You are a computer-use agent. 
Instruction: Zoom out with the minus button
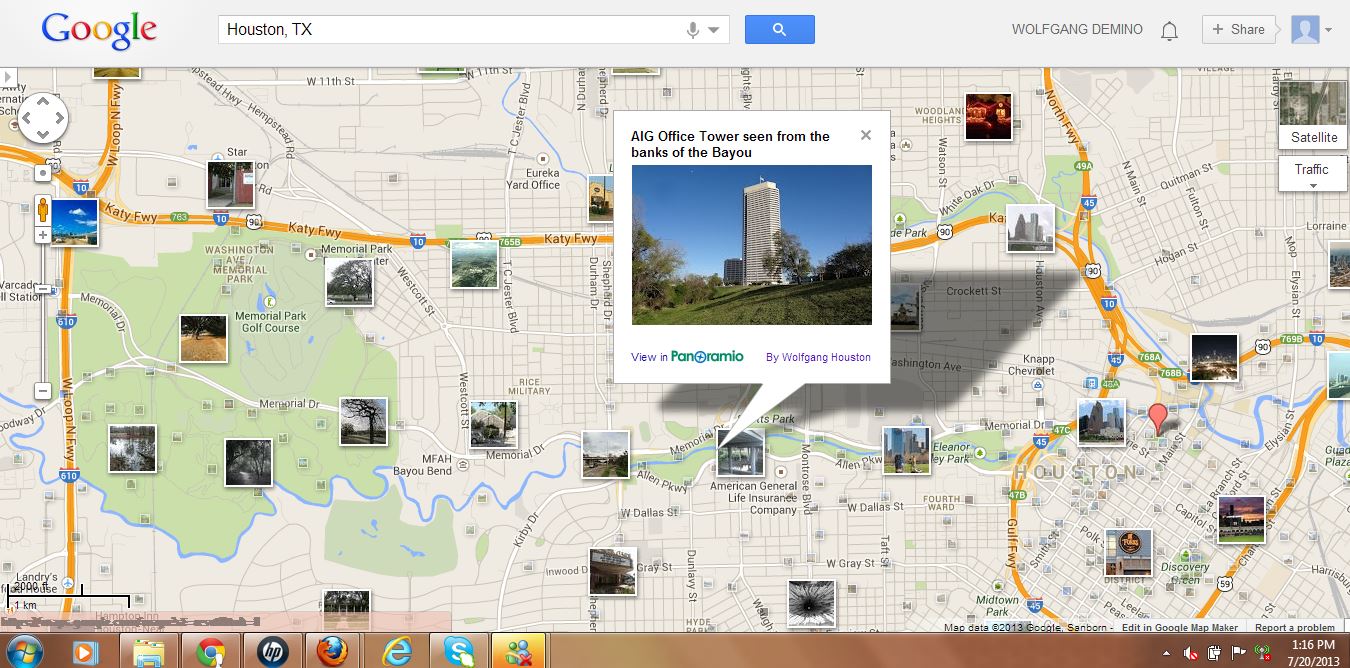[x=42, y=390]
